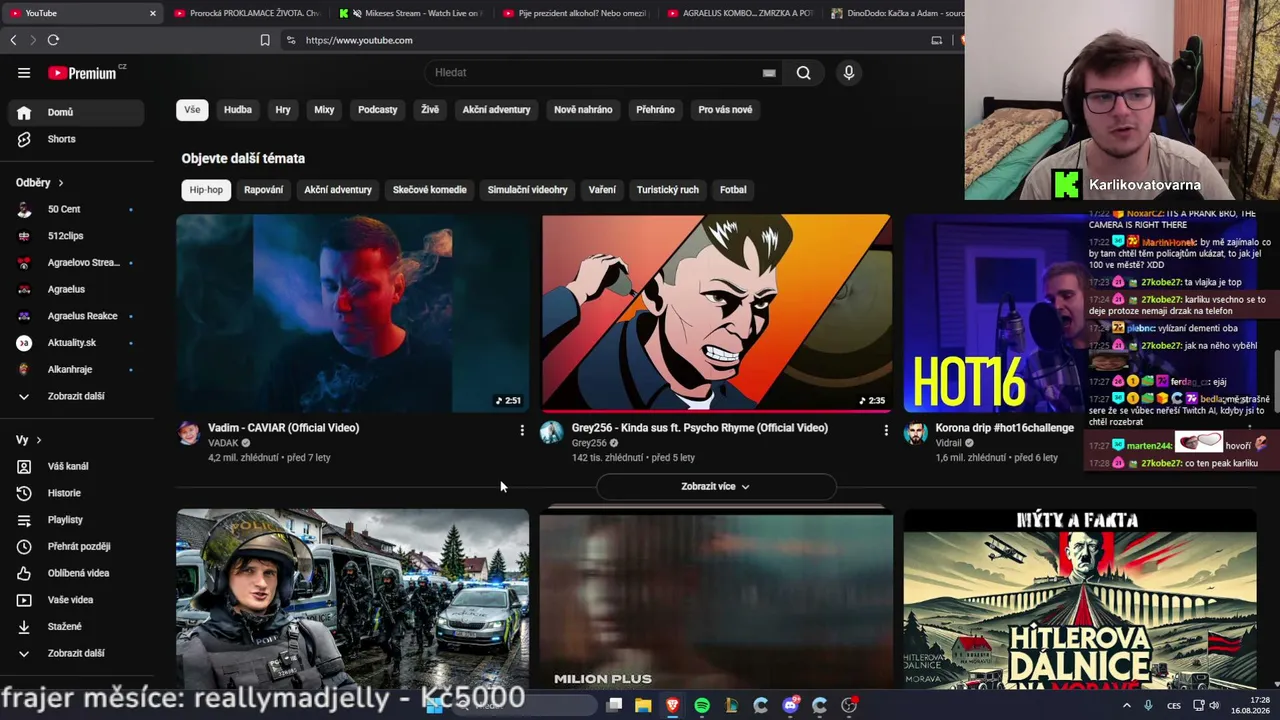Select the Nově nahráno filter chip
This screenshot has width=1280, height=720.
point(583,110)
